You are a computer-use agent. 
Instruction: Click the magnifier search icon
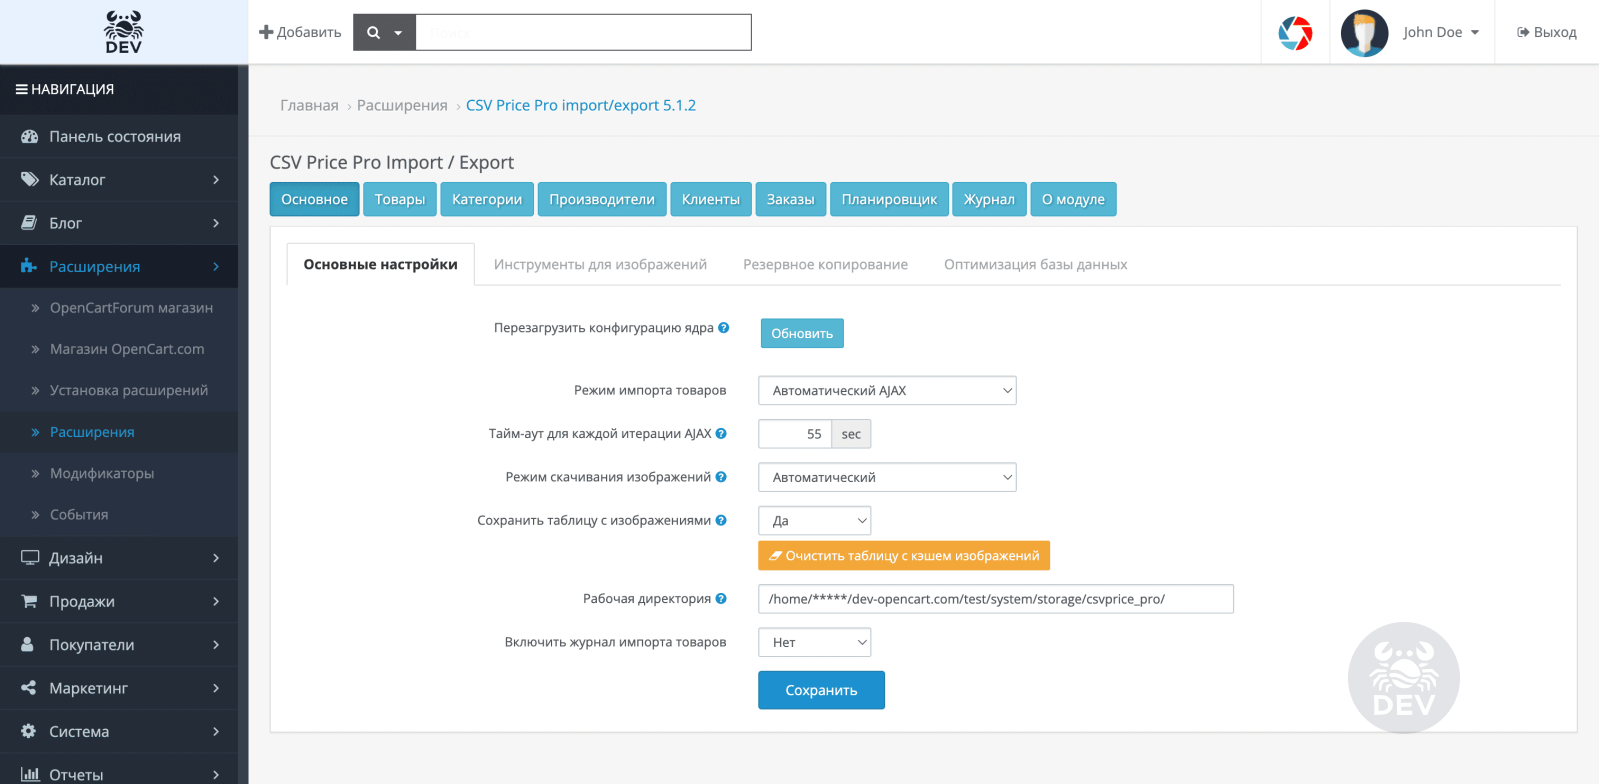[x=374, y=33]
